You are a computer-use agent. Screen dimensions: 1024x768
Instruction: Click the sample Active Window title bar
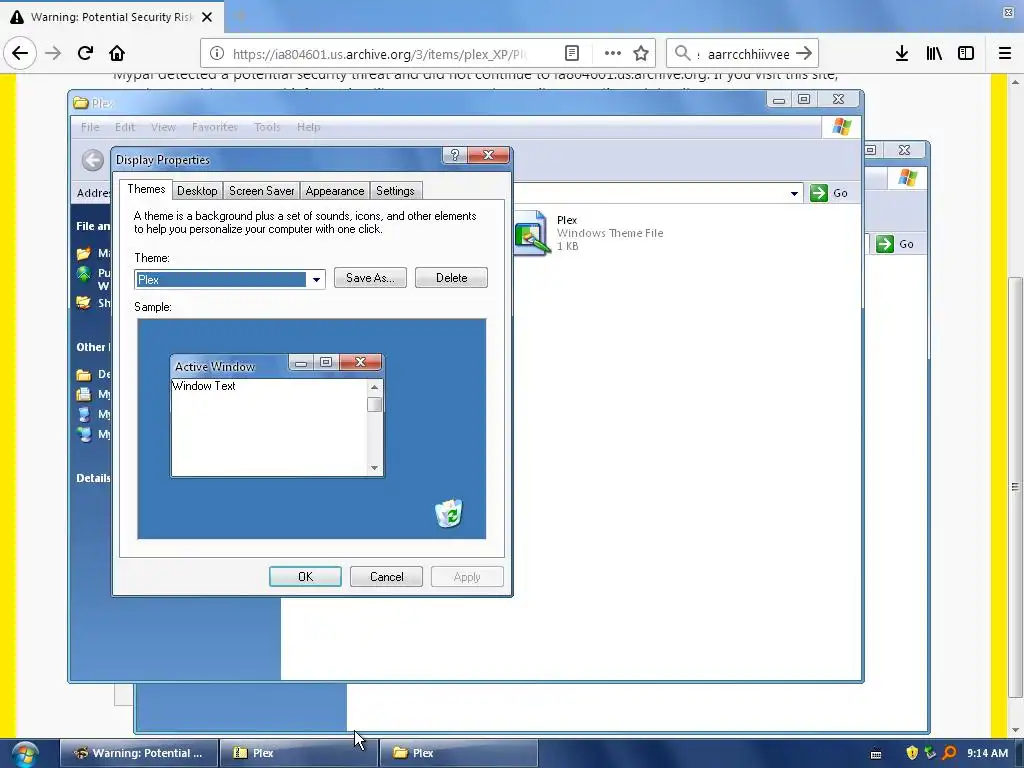229,366
